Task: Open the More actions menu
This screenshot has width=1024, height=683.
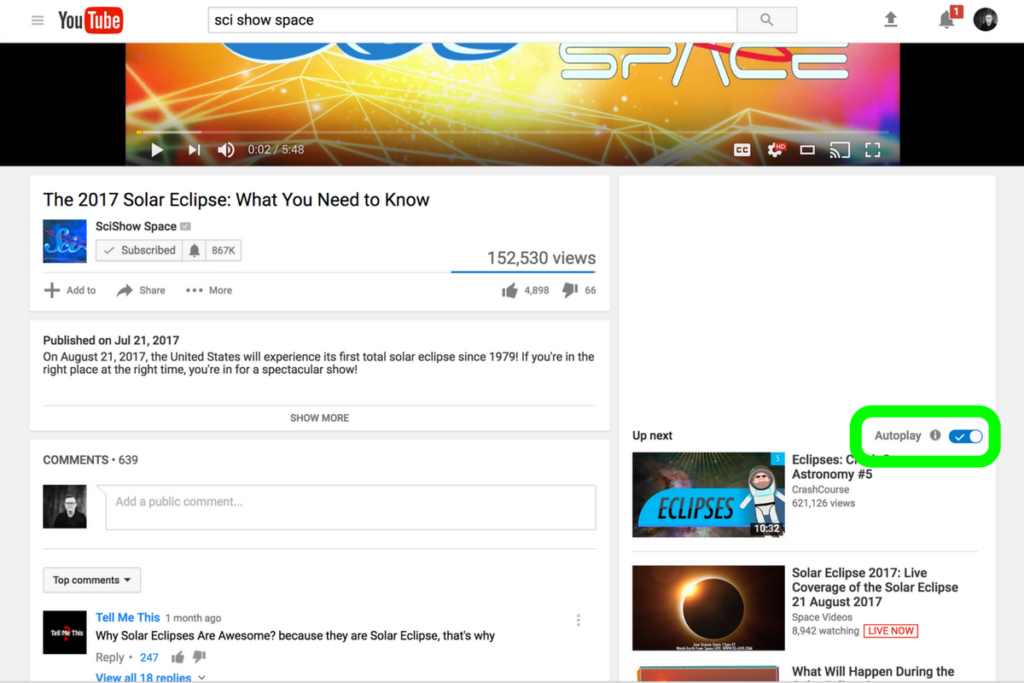Action: click(x=209, y=290)
